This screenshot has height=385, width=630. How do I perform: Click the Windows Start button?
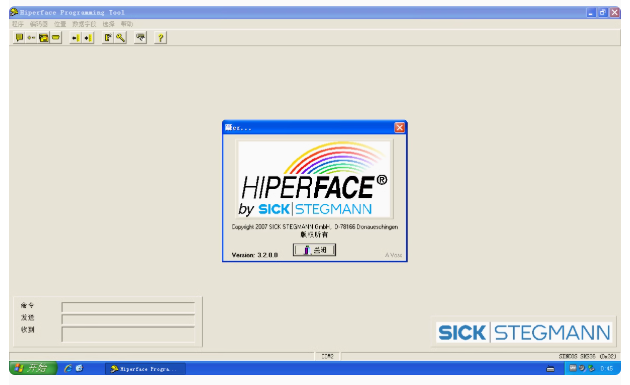(33, 368)
